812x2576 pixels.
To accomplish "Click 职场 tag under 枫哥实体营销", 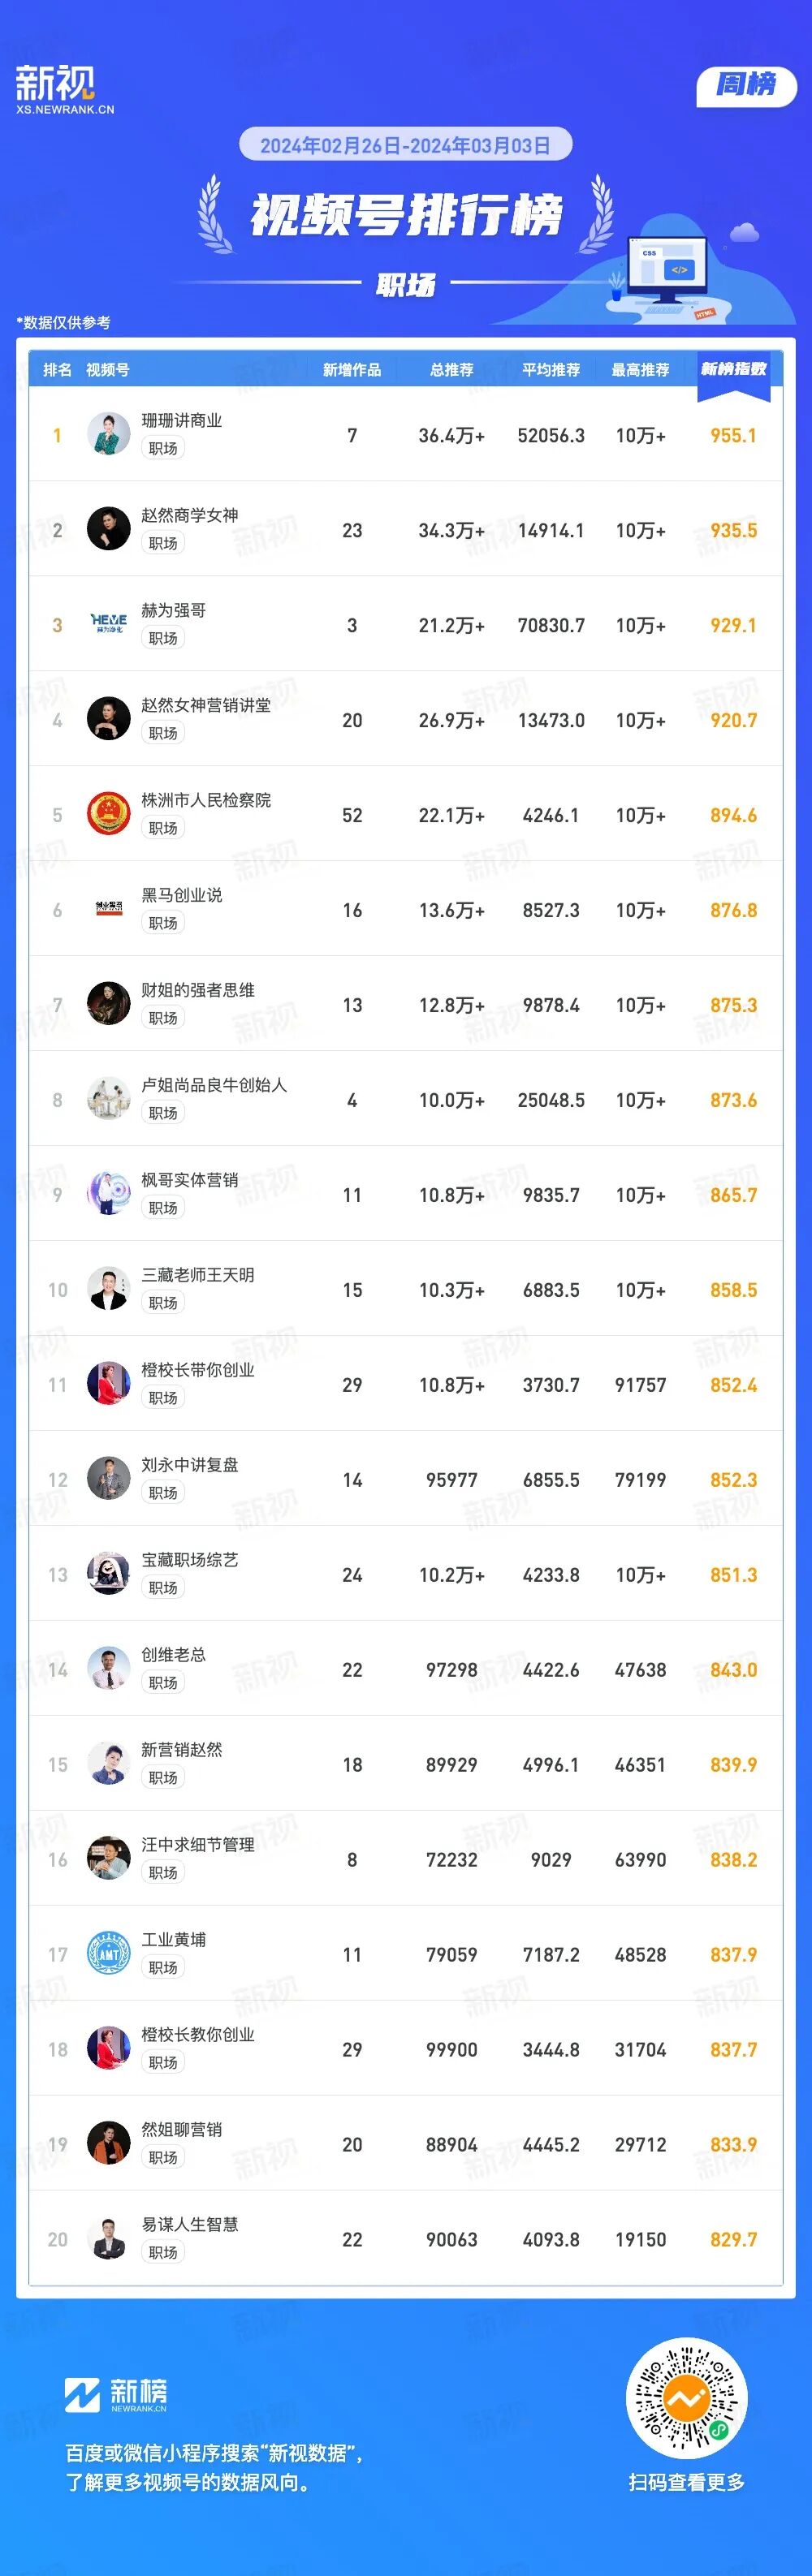I will (163, 1208).
